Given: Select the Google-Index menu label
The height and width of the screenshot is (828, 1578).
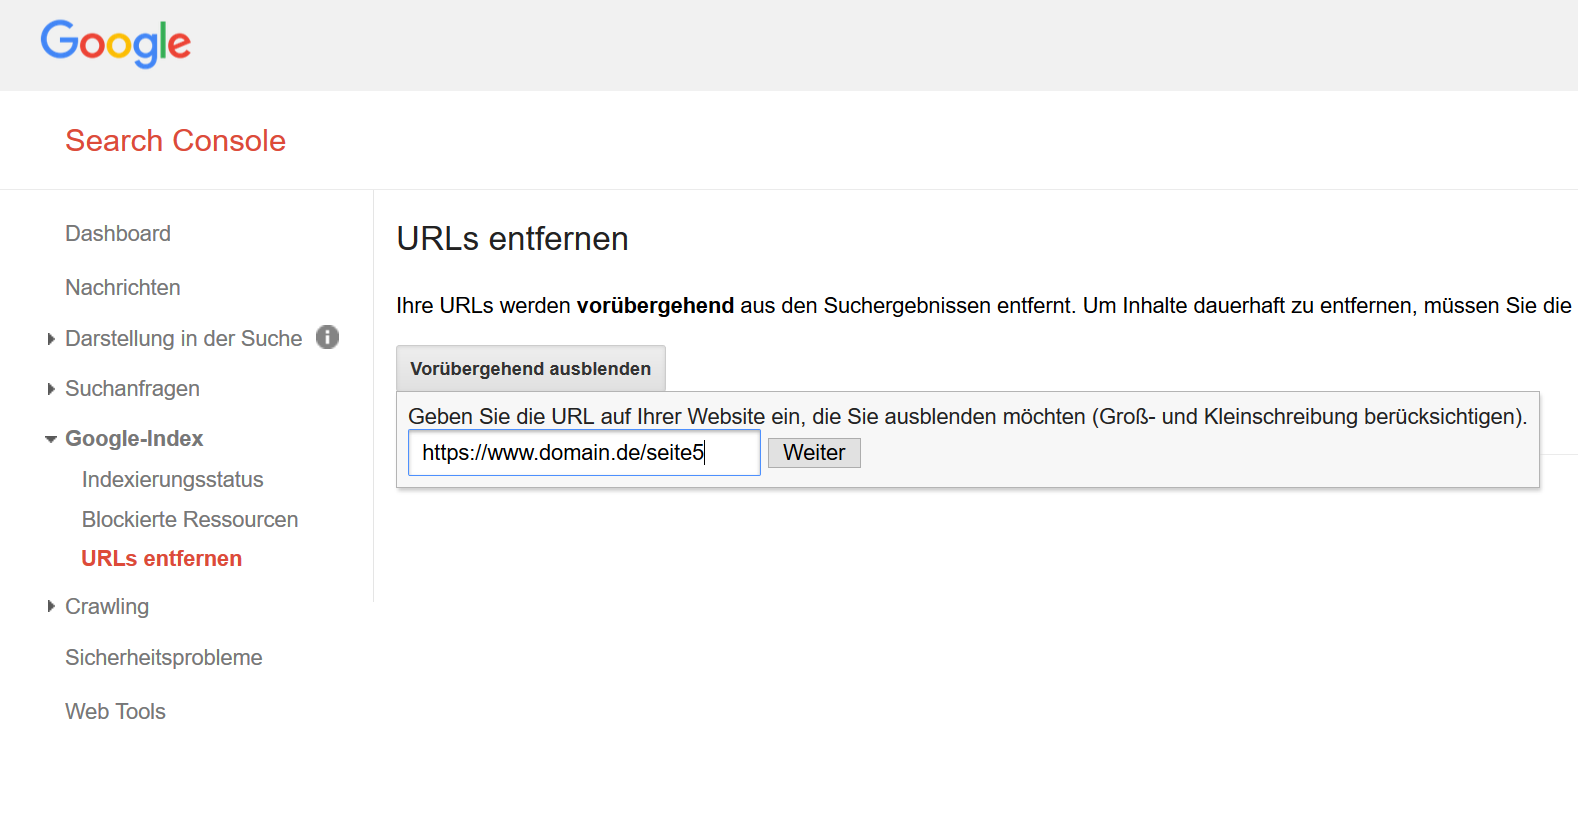Looking at the screenshot, I should (x=134, y=439).
